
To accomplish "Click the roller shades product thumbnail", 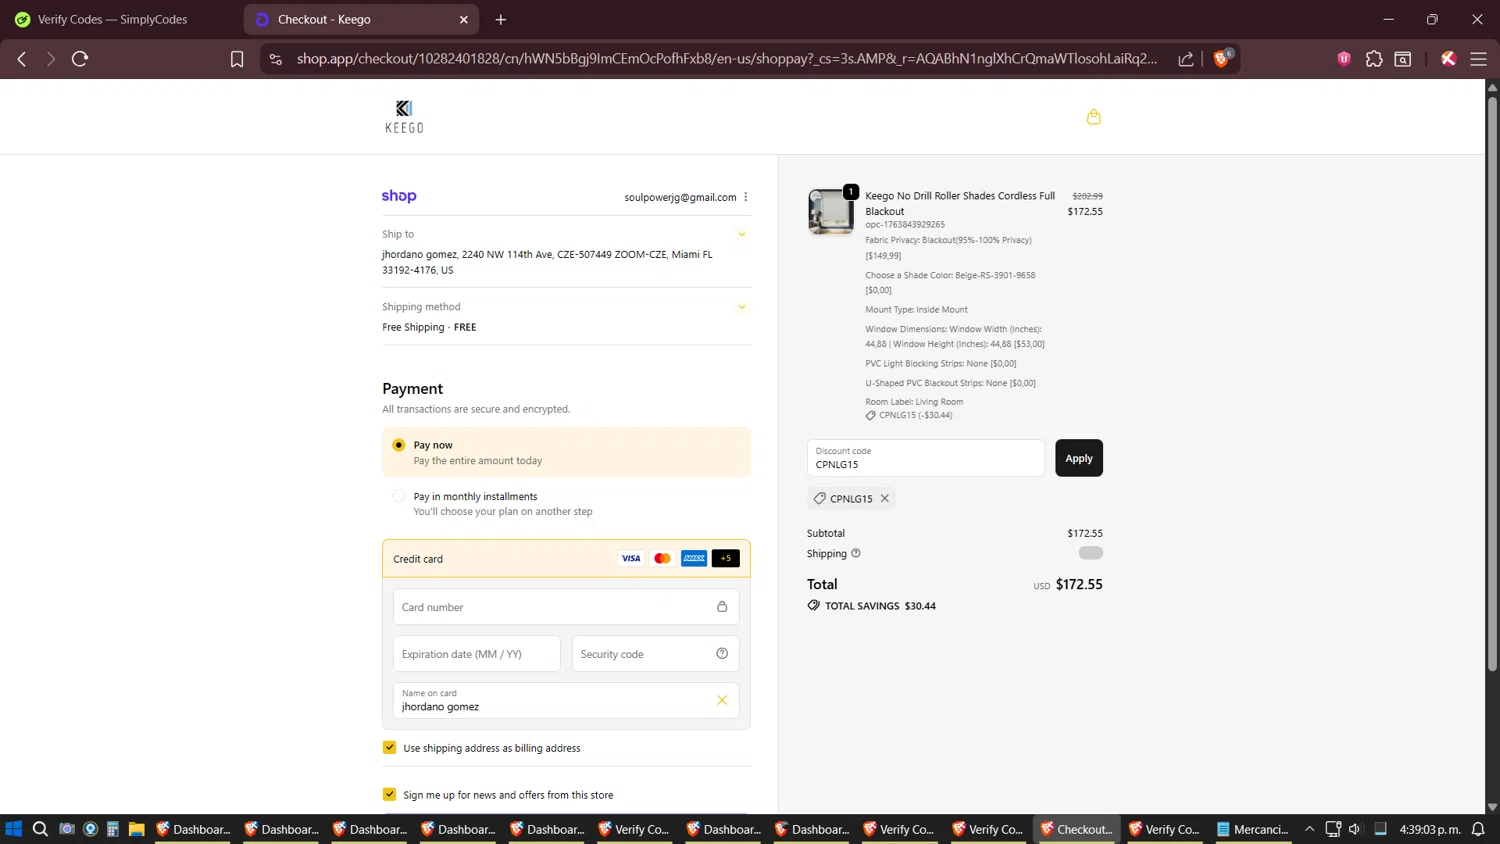I will 831,211.
